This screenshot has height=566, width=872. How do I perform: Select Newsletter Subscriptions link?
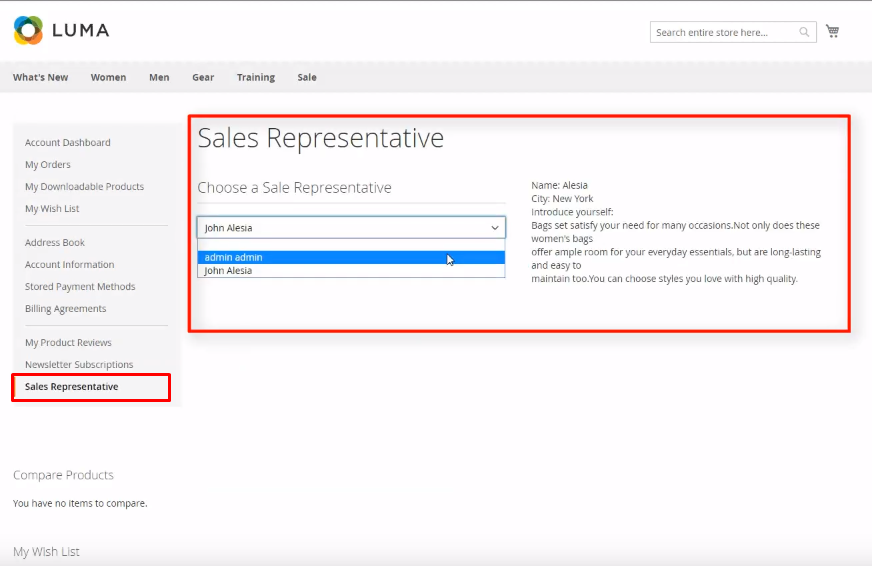click(x=79, y=365)
